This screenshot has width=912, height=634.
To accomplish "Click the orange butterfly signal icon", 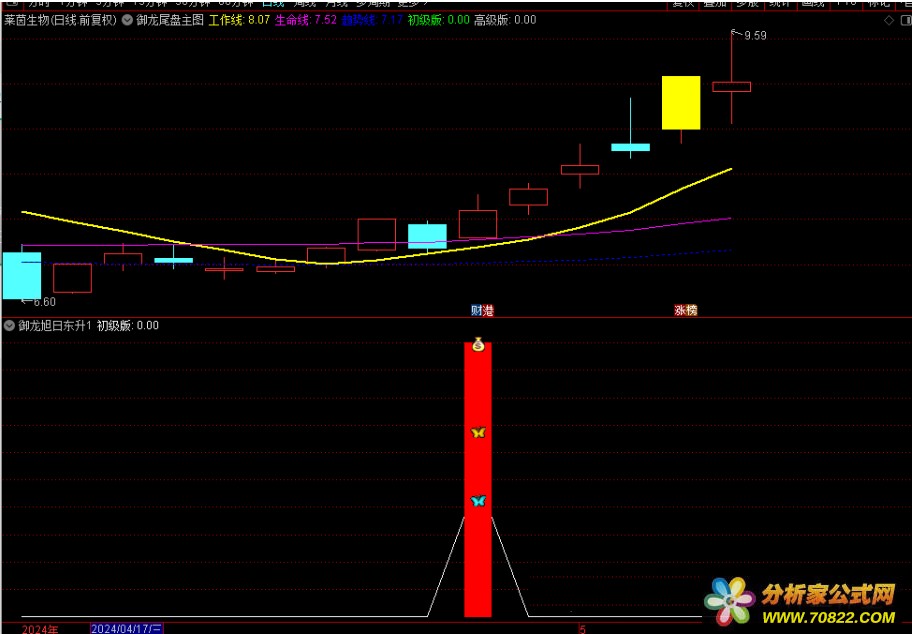I will [478, 432].
